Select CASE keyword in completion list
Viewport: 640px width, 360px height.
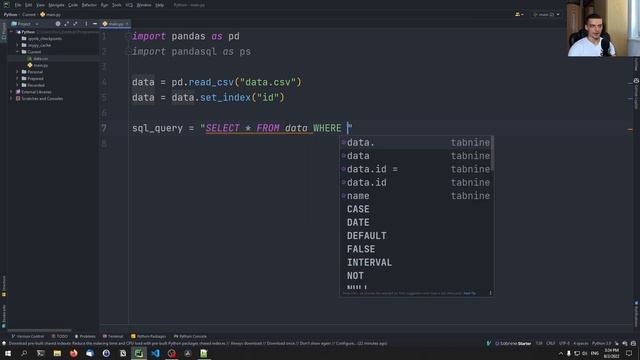click(x=416, y=209)
